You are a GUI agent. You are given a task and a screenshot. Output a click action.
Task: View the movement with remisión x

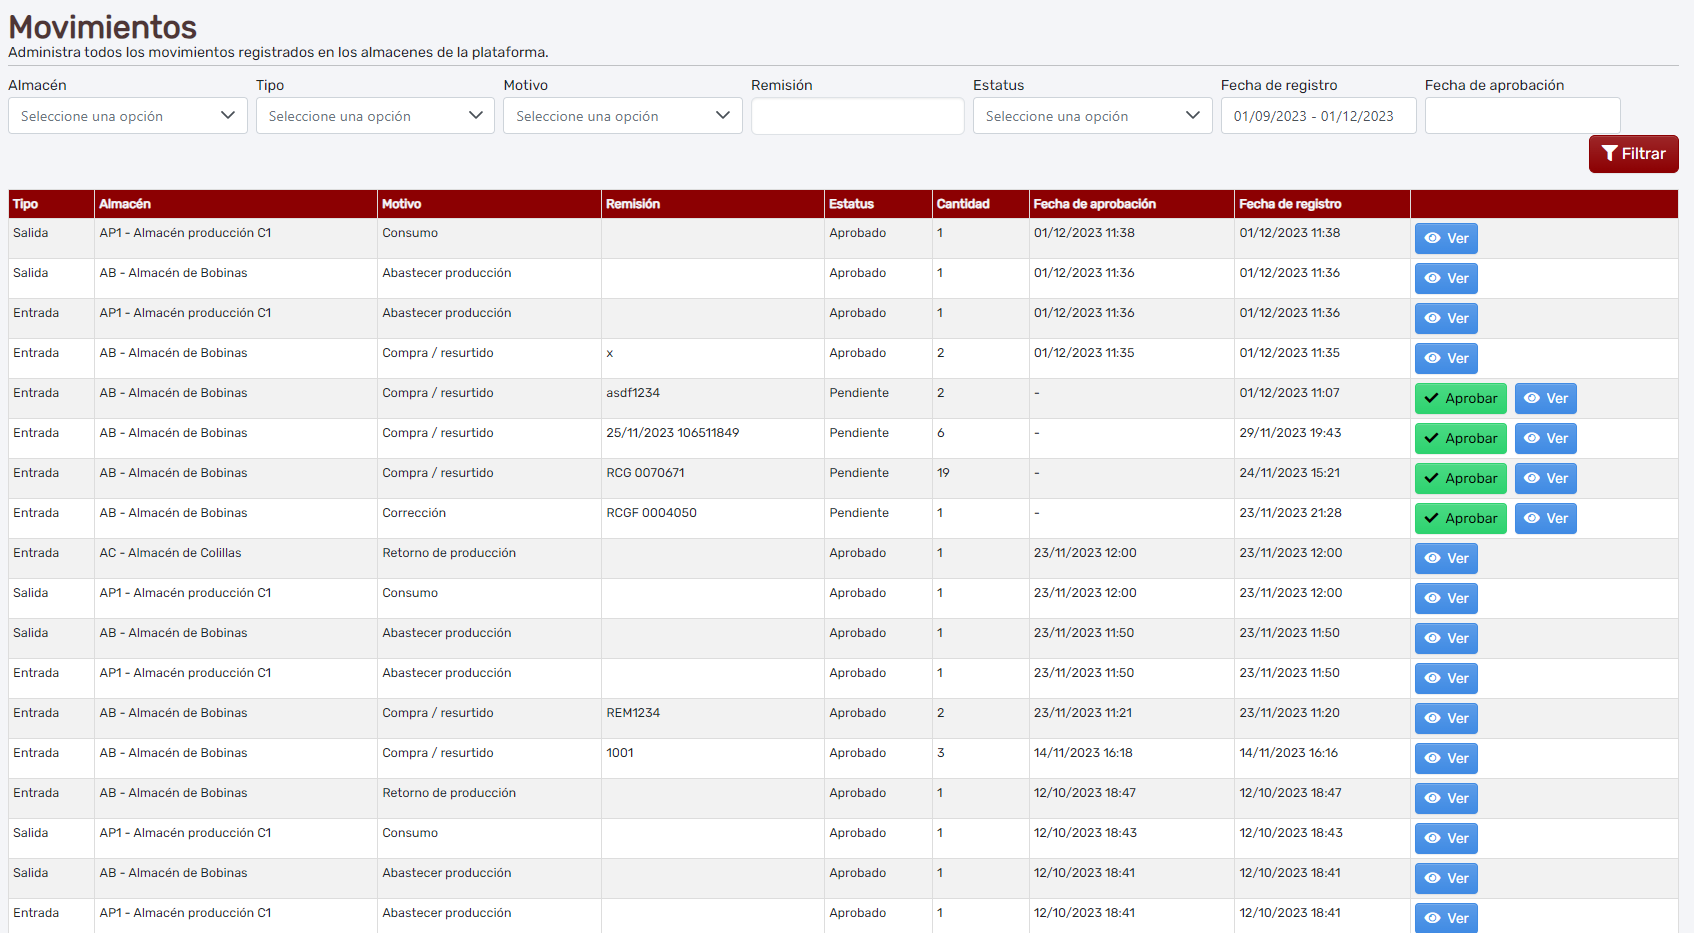pyautogui.click(x=1446, y=358)
